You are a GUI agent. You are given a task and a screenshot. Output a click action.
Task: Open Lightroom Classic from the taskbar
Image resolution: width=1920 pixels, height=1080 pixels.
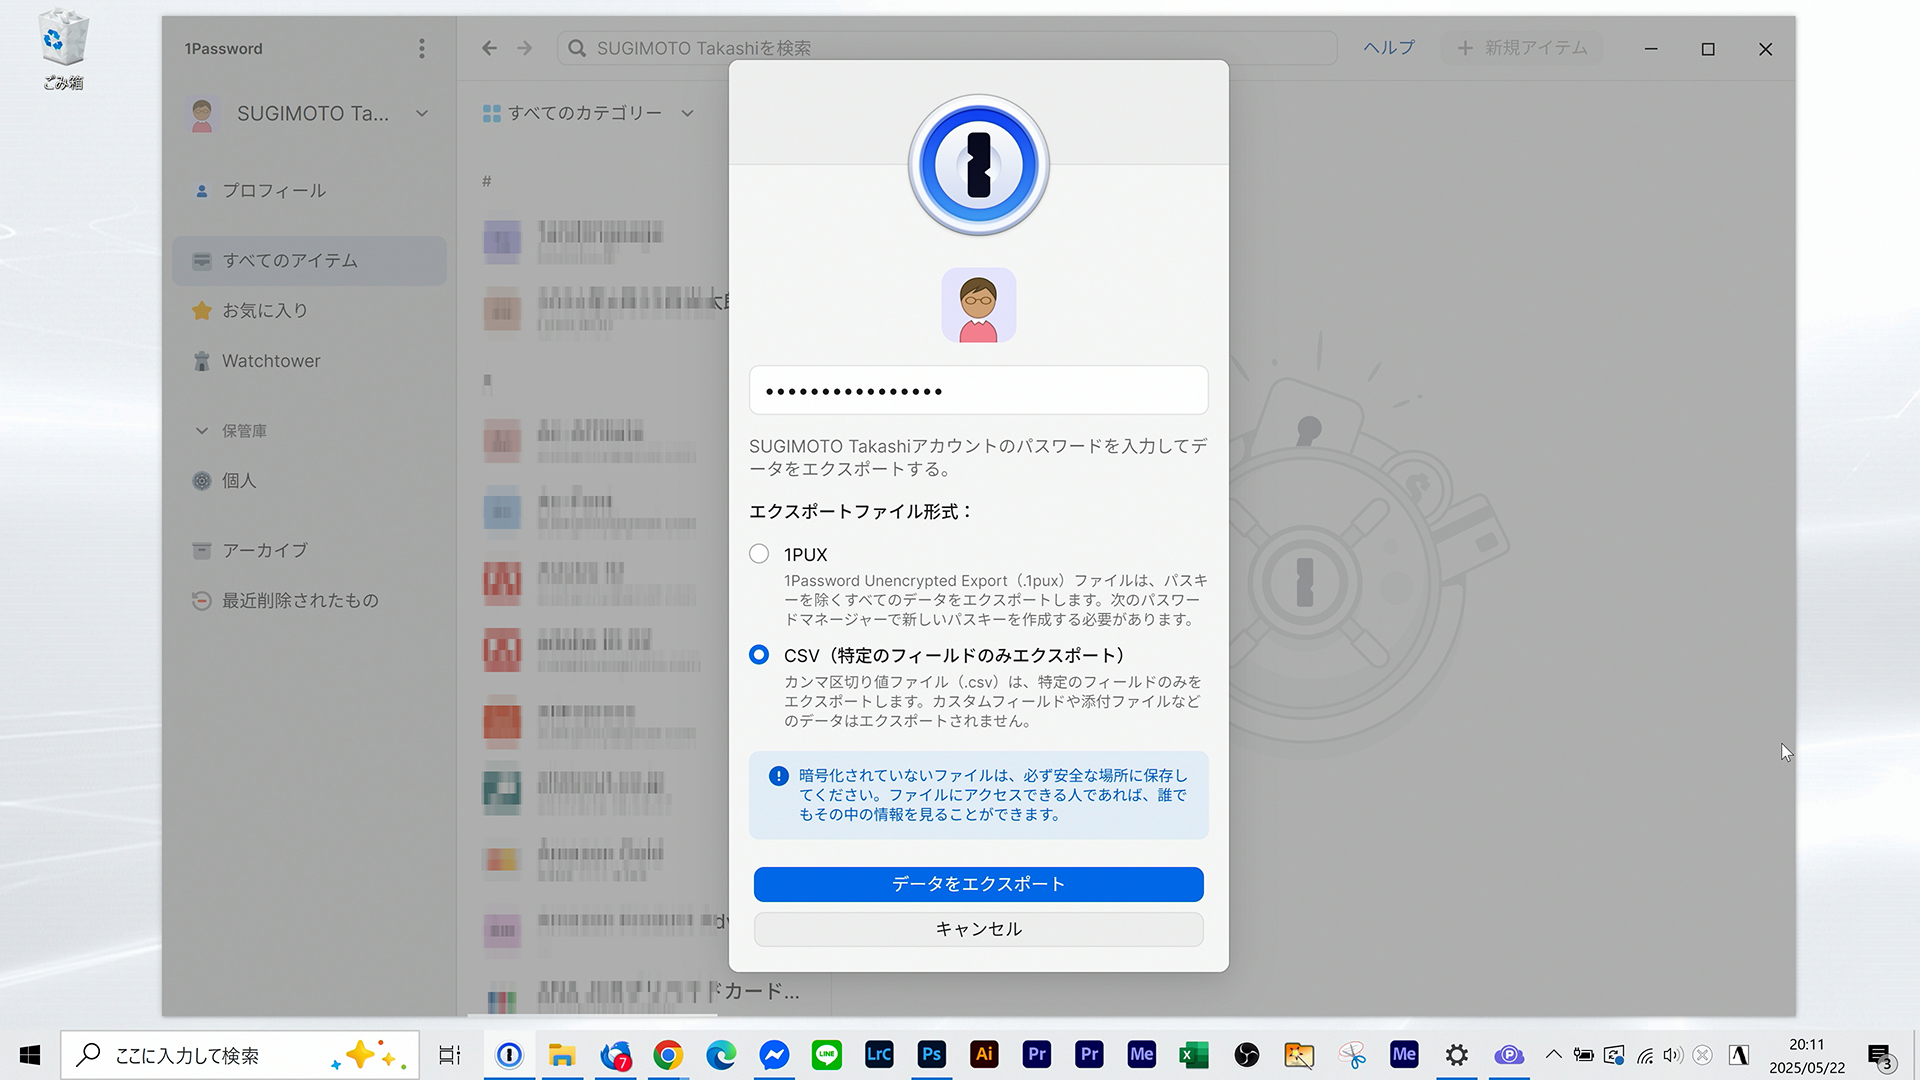pyautogui.click(x=879, y=1055)
